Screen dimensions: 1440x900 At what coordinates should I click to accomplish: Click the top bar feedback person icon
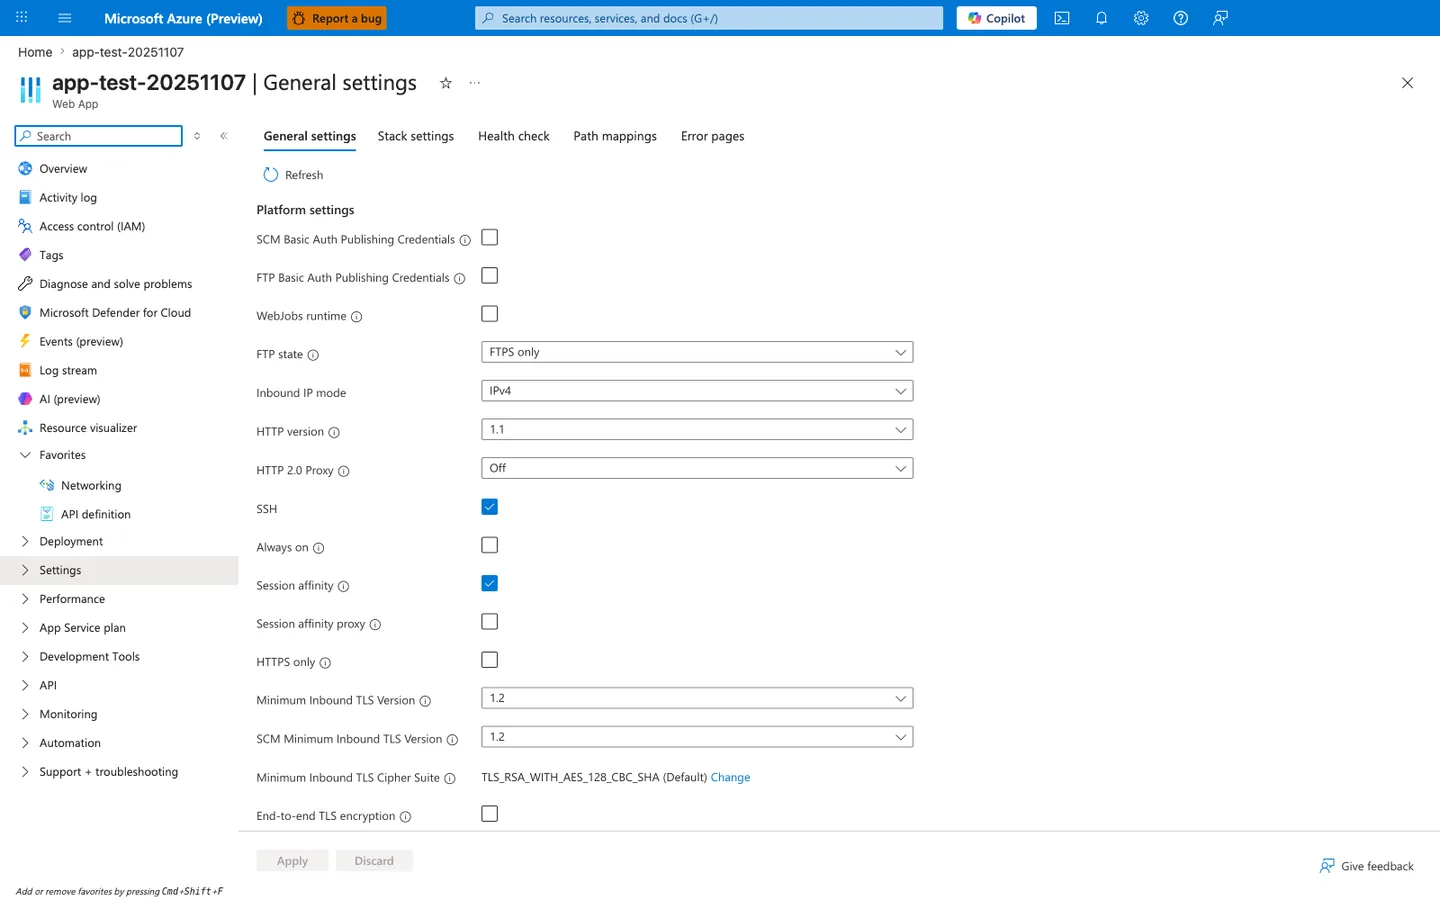[x=1220, y=18]
